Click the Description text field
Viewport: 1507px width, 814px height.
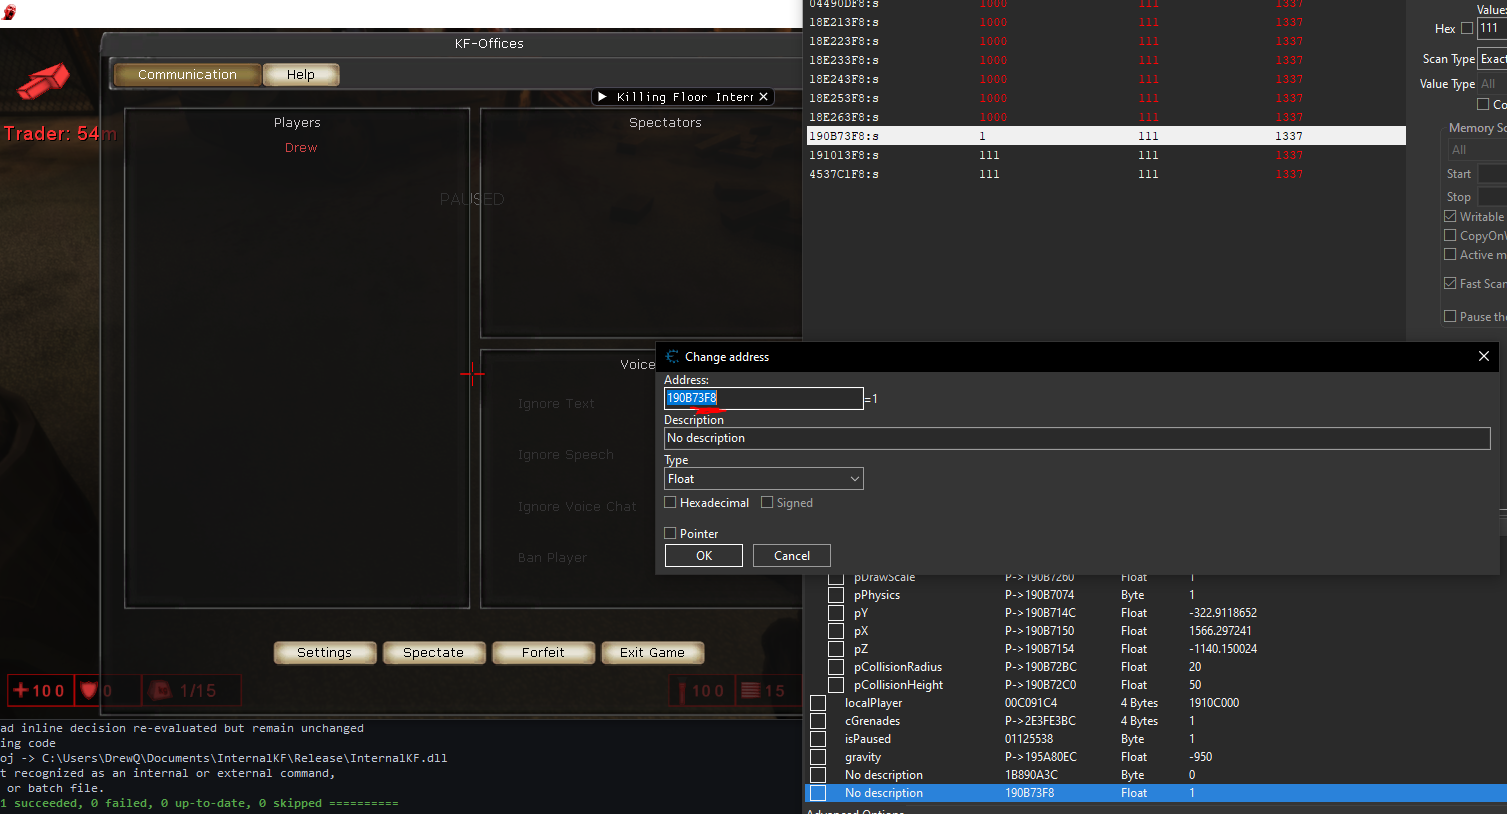tap(1077, 438)
